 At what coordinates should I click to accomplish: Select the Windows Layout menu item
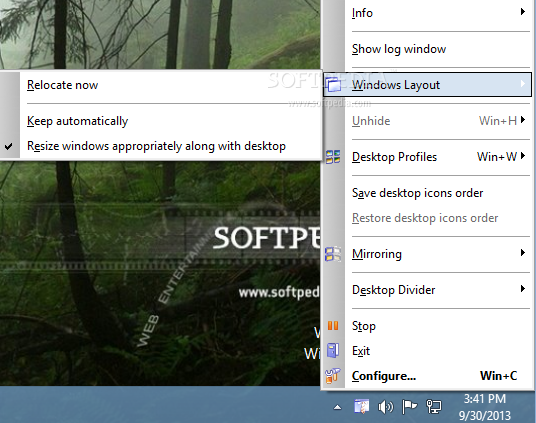click(x=427, y=84)
